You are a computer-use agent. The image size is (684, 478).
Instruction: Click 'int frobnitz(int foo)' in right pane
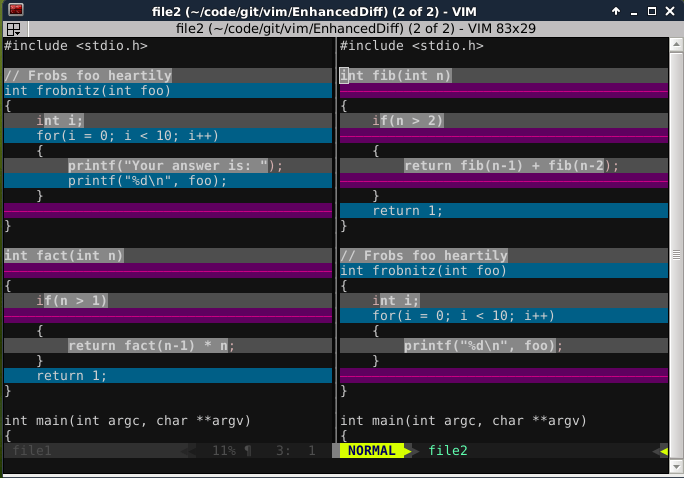[424, 271]
